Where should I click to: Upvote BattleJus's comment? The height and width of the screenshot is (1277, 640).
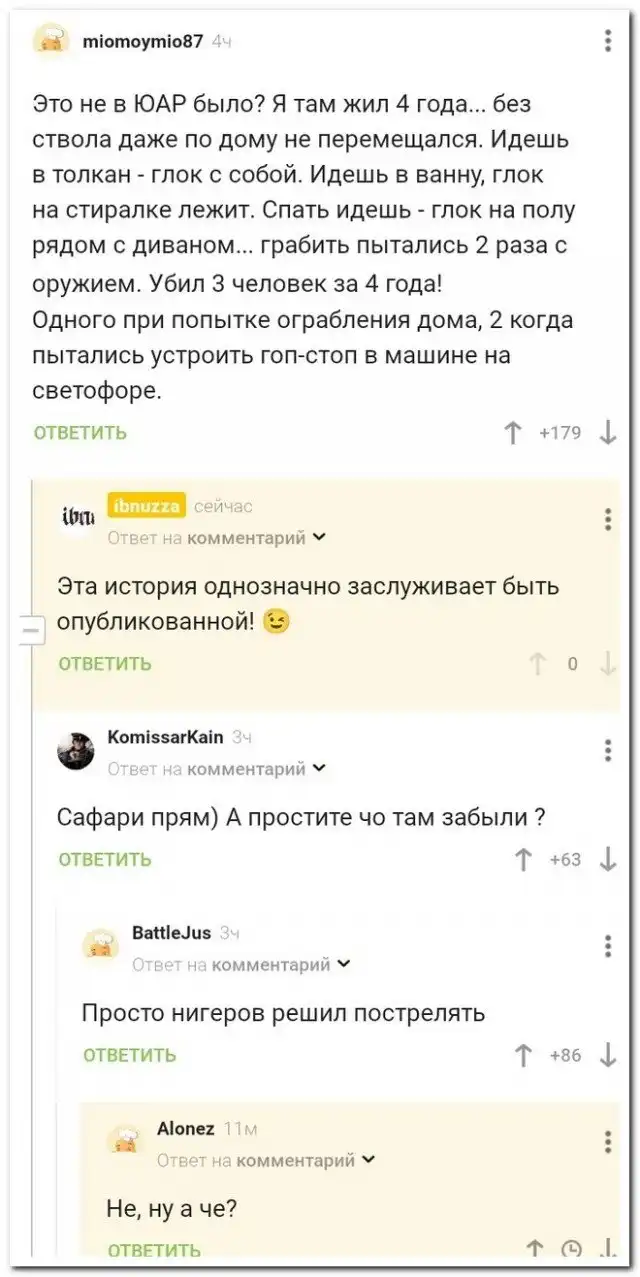523,1055
